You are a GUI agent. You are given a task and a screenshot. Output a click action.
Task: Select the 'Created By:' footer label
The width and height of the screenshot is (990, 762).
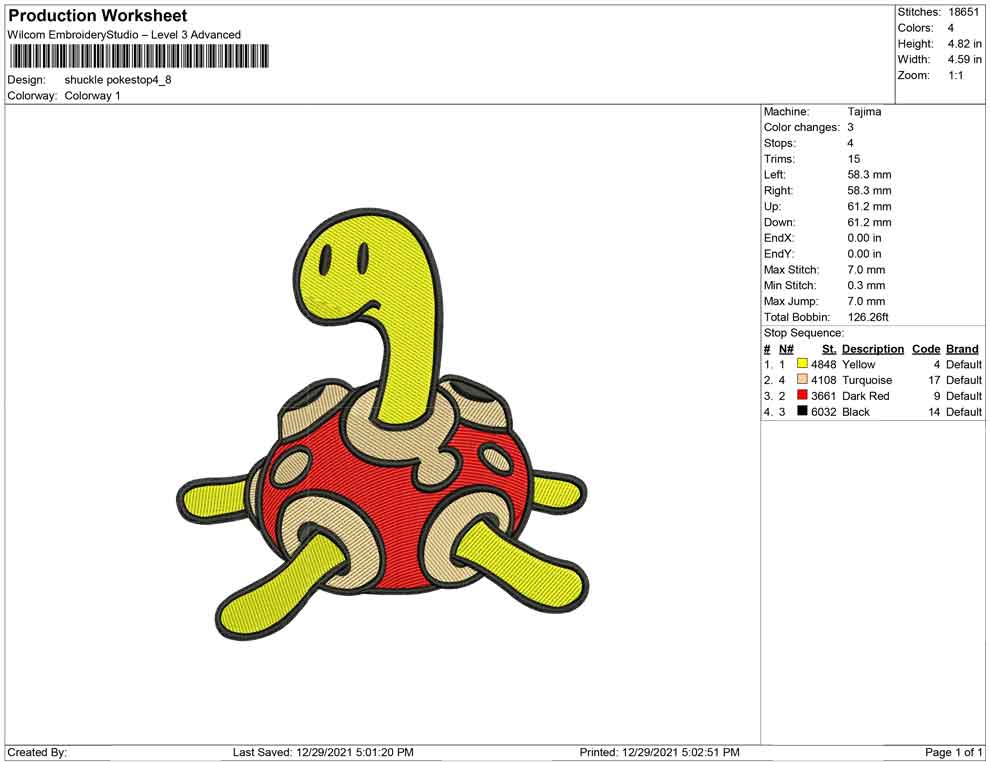click(x=37, y=752)
